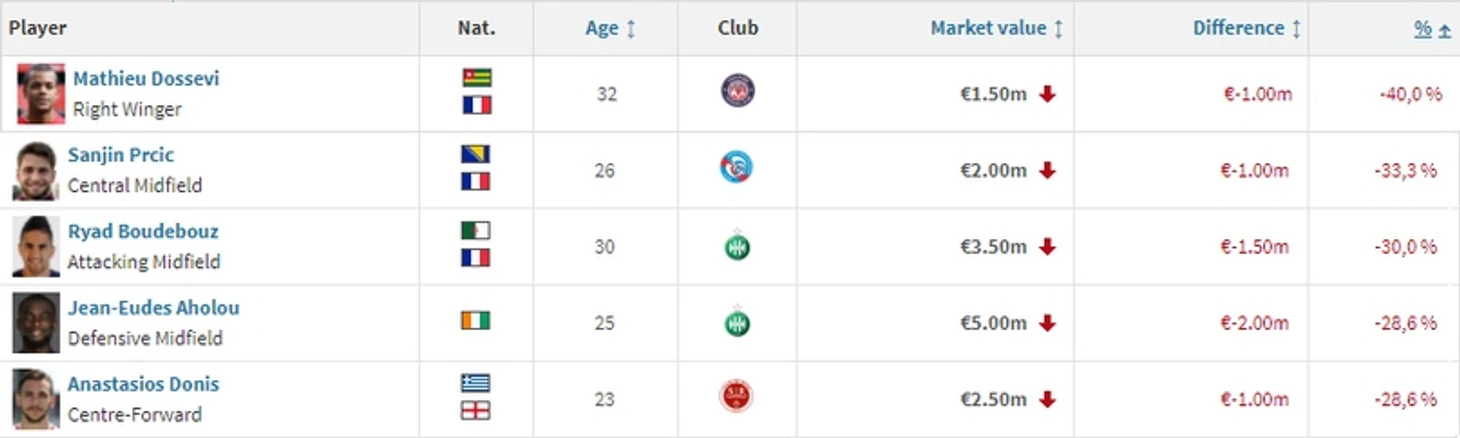The width and height of the screenshot is (1460, 438).
Task: Open Jean-Eudes Aholou profile link
Action: tap(154, 308)
